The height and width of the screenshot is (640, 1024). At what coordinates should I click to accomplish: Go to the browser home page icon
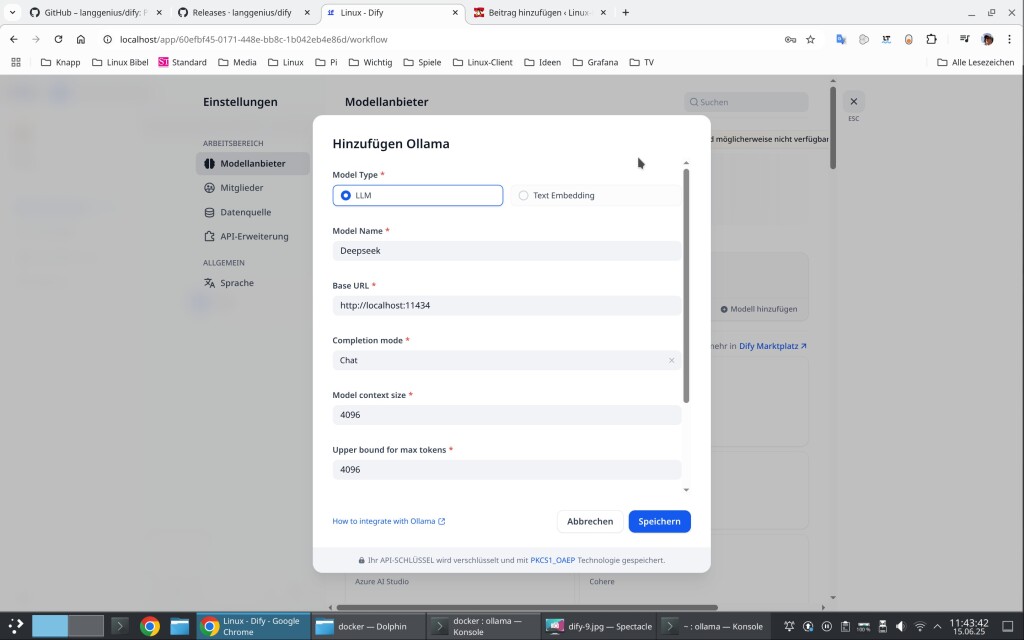80,39
